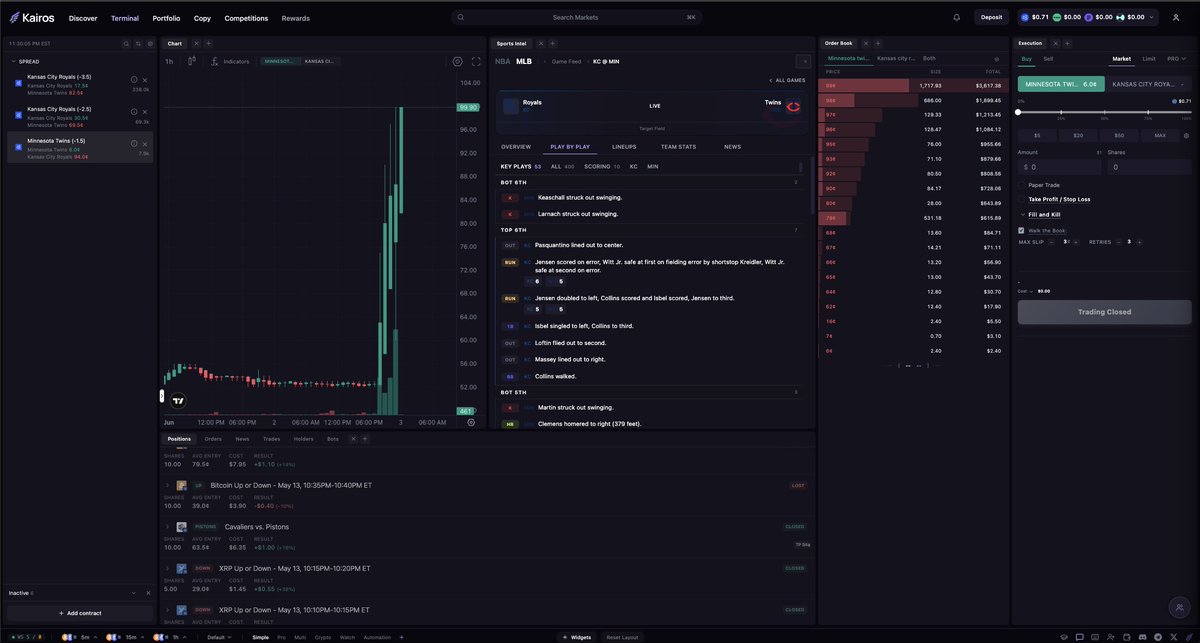Switch the feed league to NBA

pyautogui.click(x=502, y=61)
